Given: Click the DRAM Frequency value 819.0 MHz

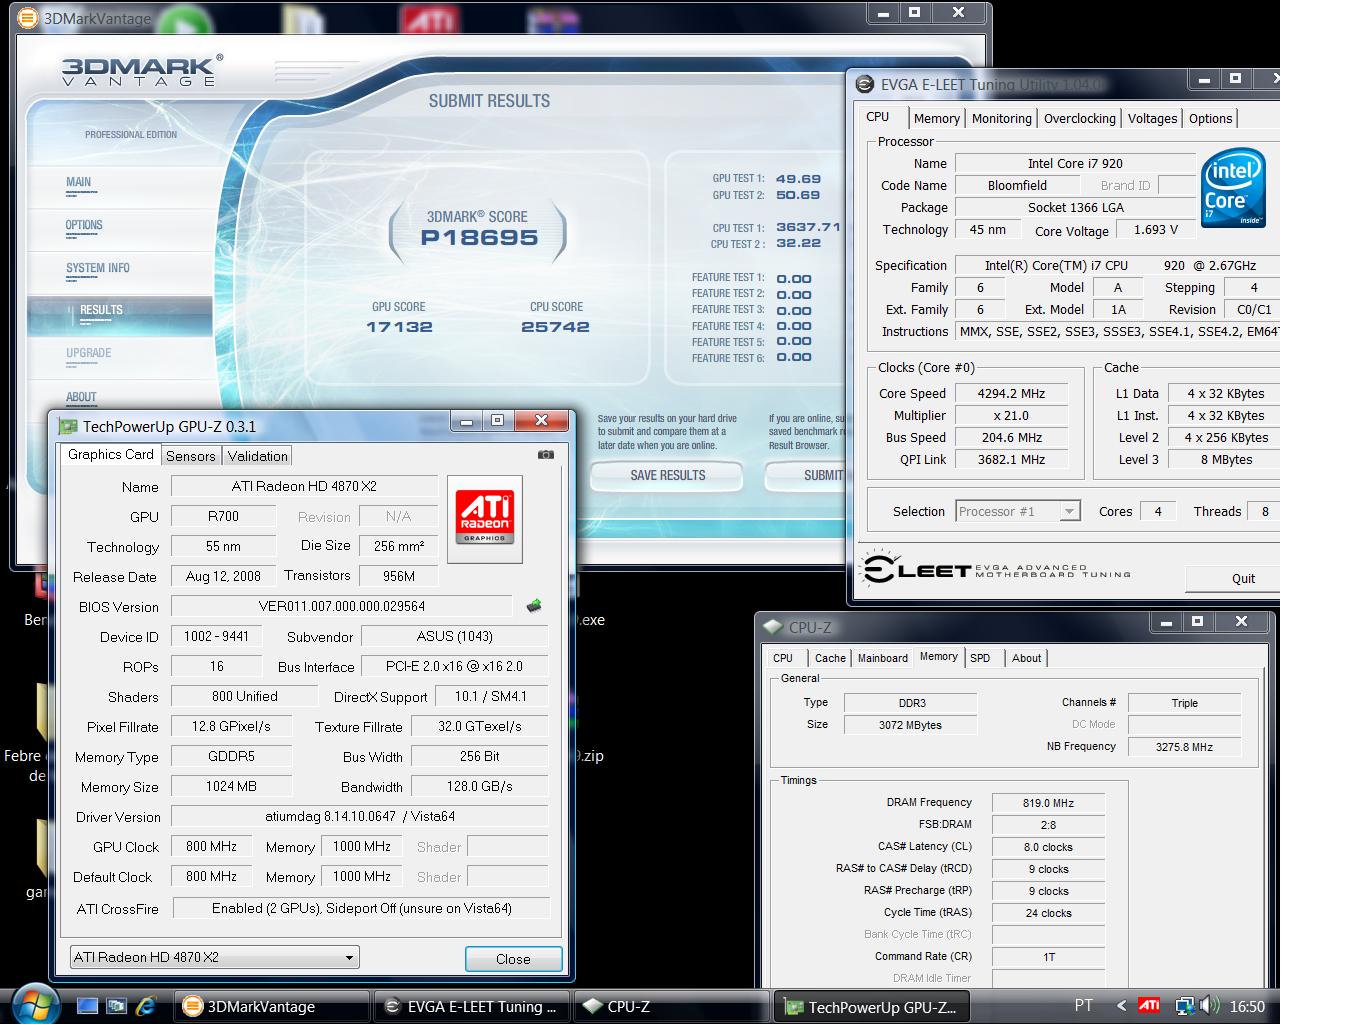Looking at the screenshot, I should 1048,803.
